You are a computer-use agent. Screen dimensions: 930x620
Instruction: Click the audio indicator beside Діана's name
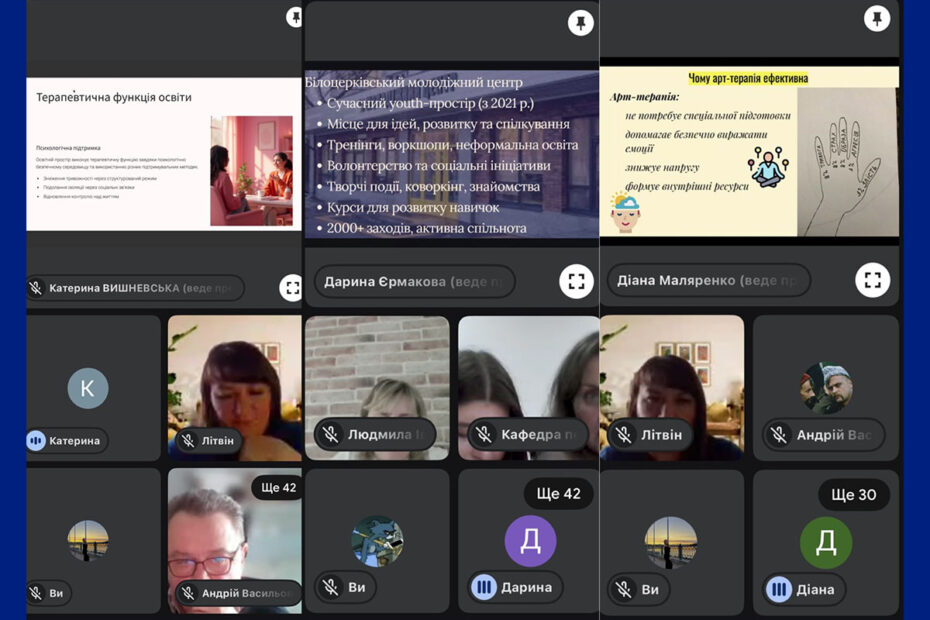tap(779, 589)
